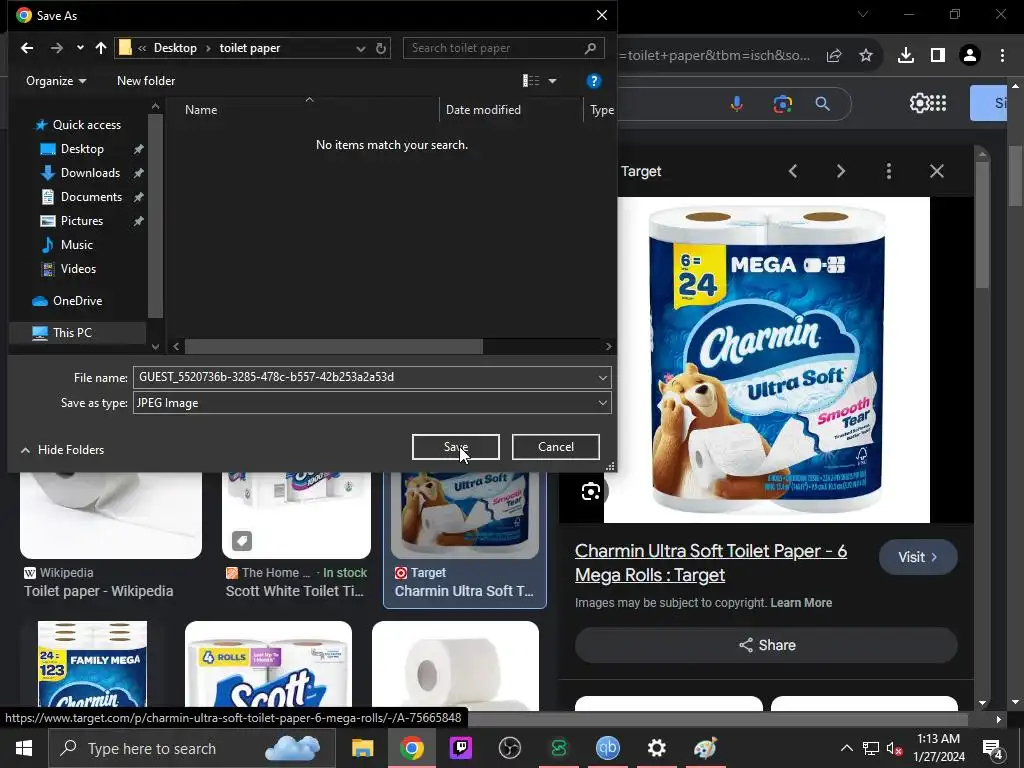The height and width of the screenshot is (768, 1024).
Task: Open Chrome downloads icon
Action: tap(906, 56)
